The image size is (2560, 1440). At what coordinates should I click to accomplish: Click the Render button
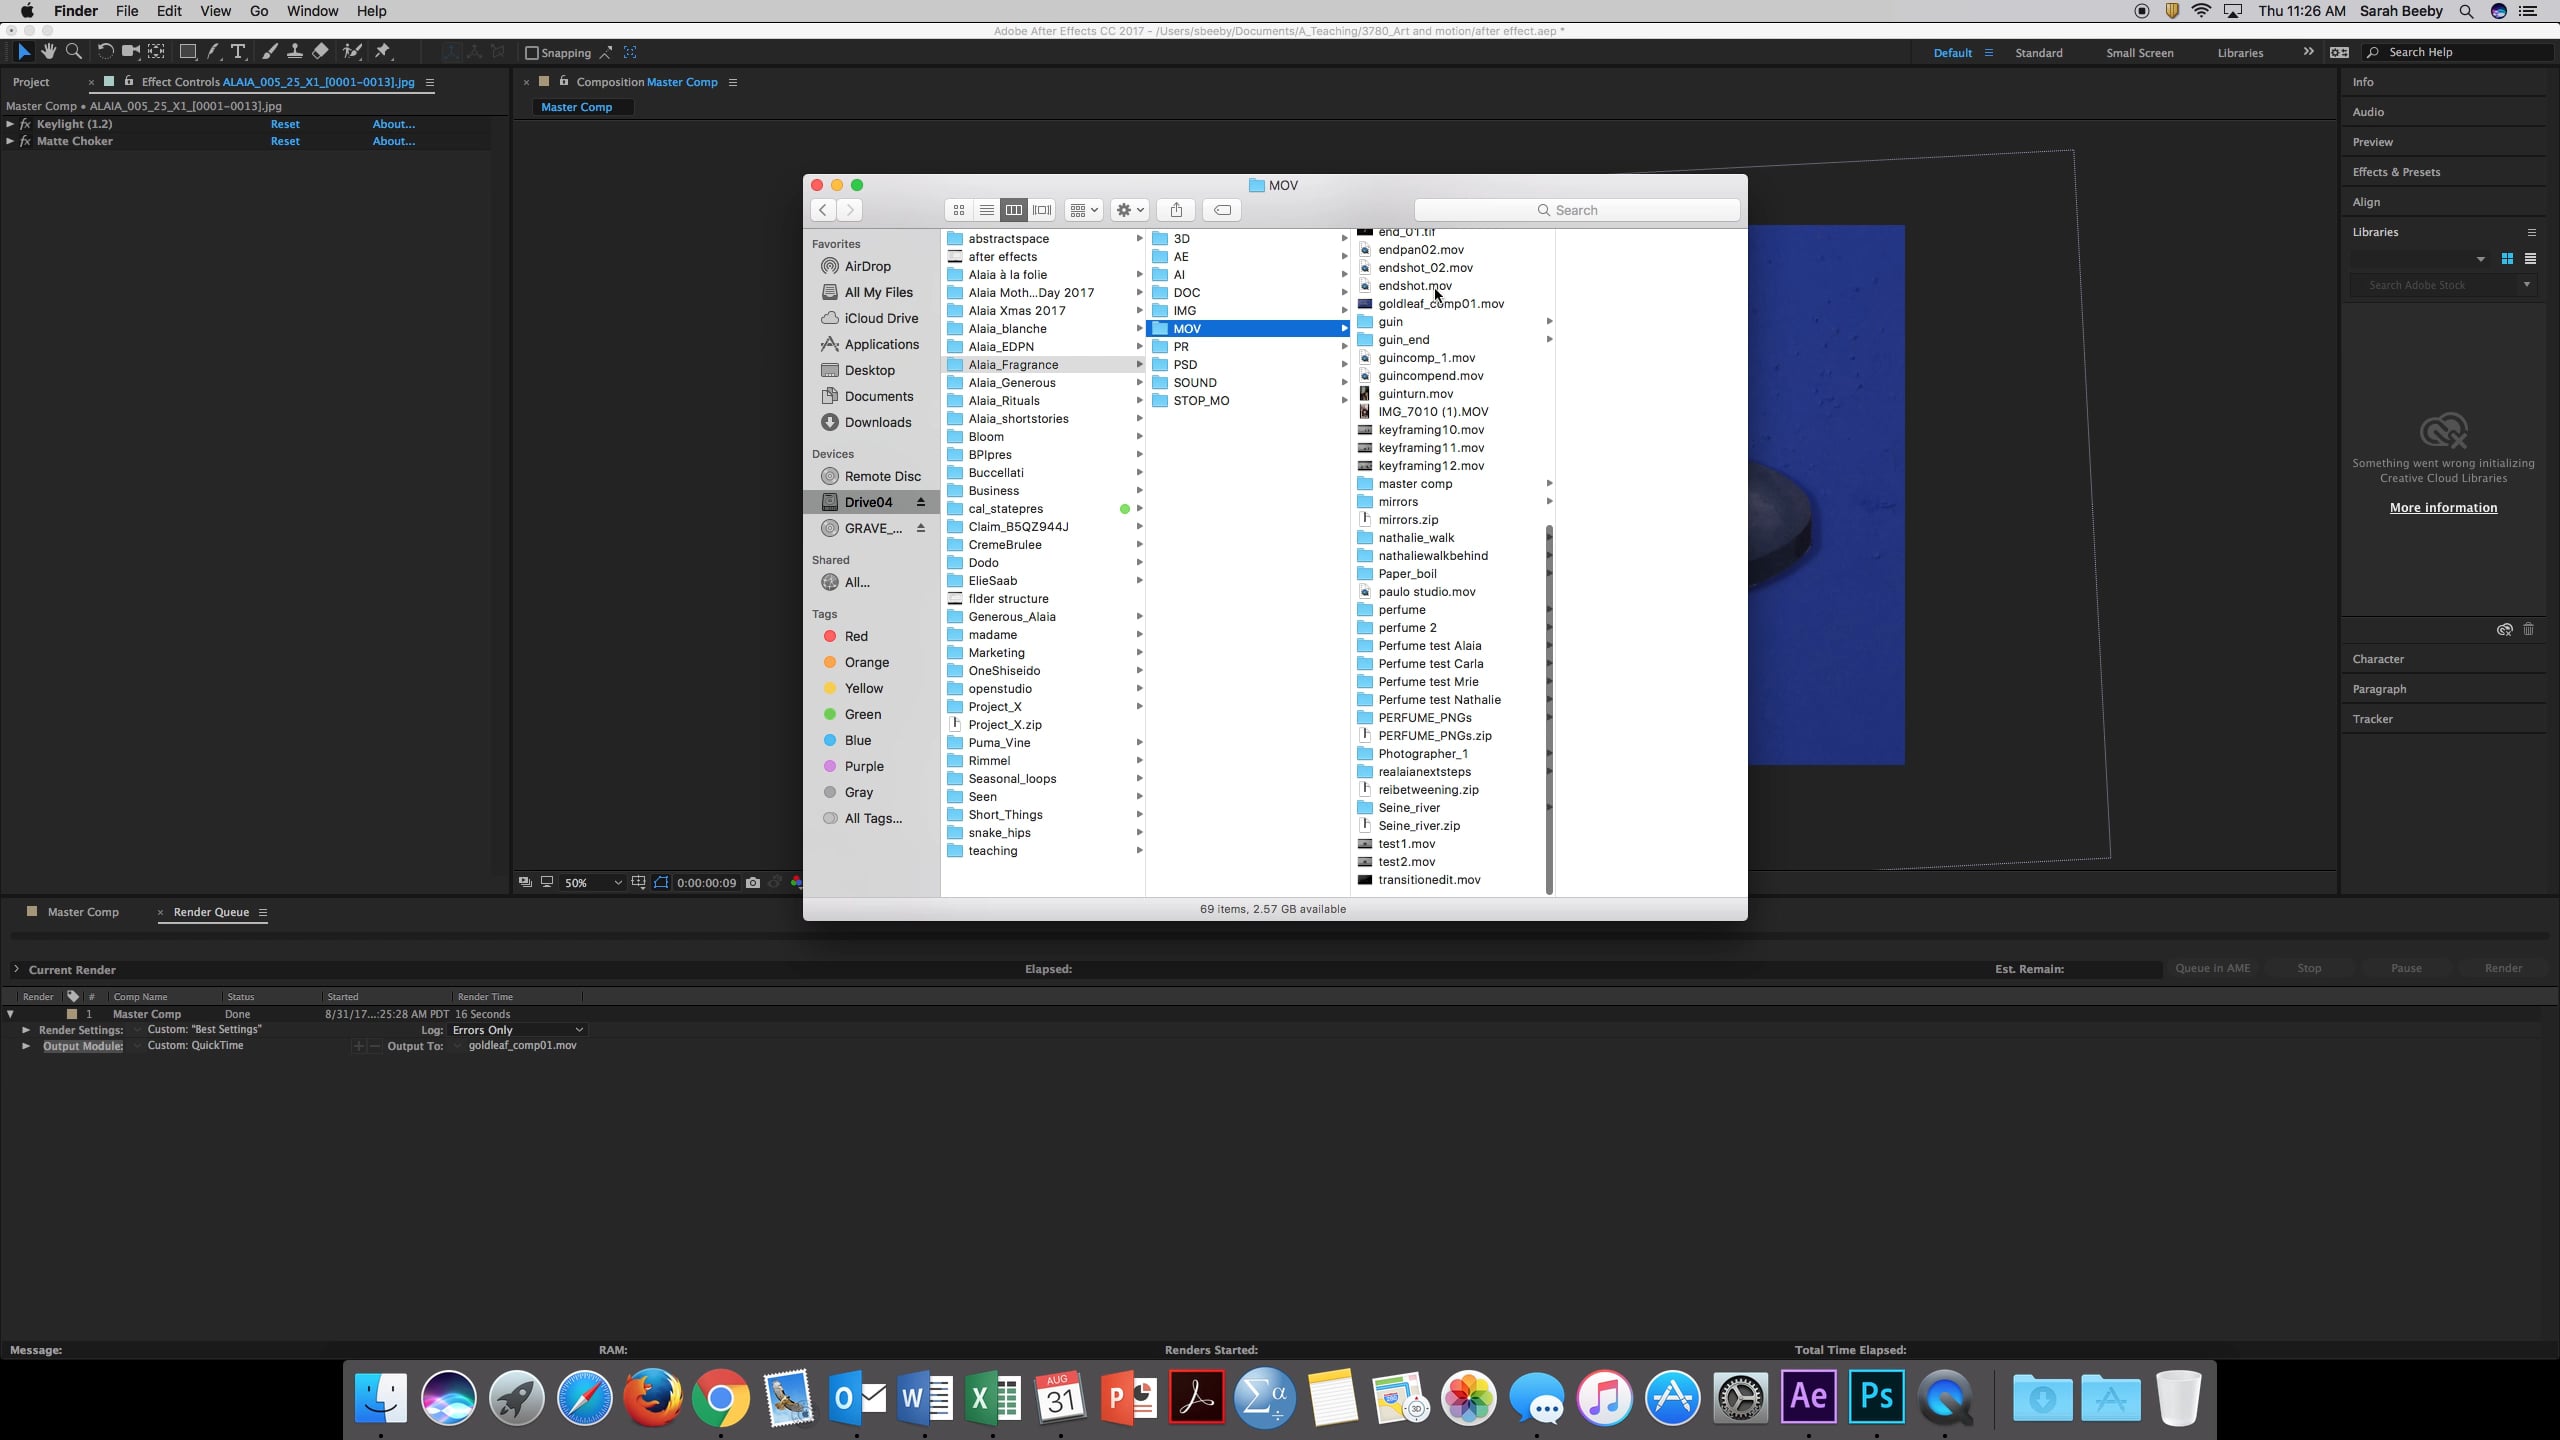[2503, 968]
